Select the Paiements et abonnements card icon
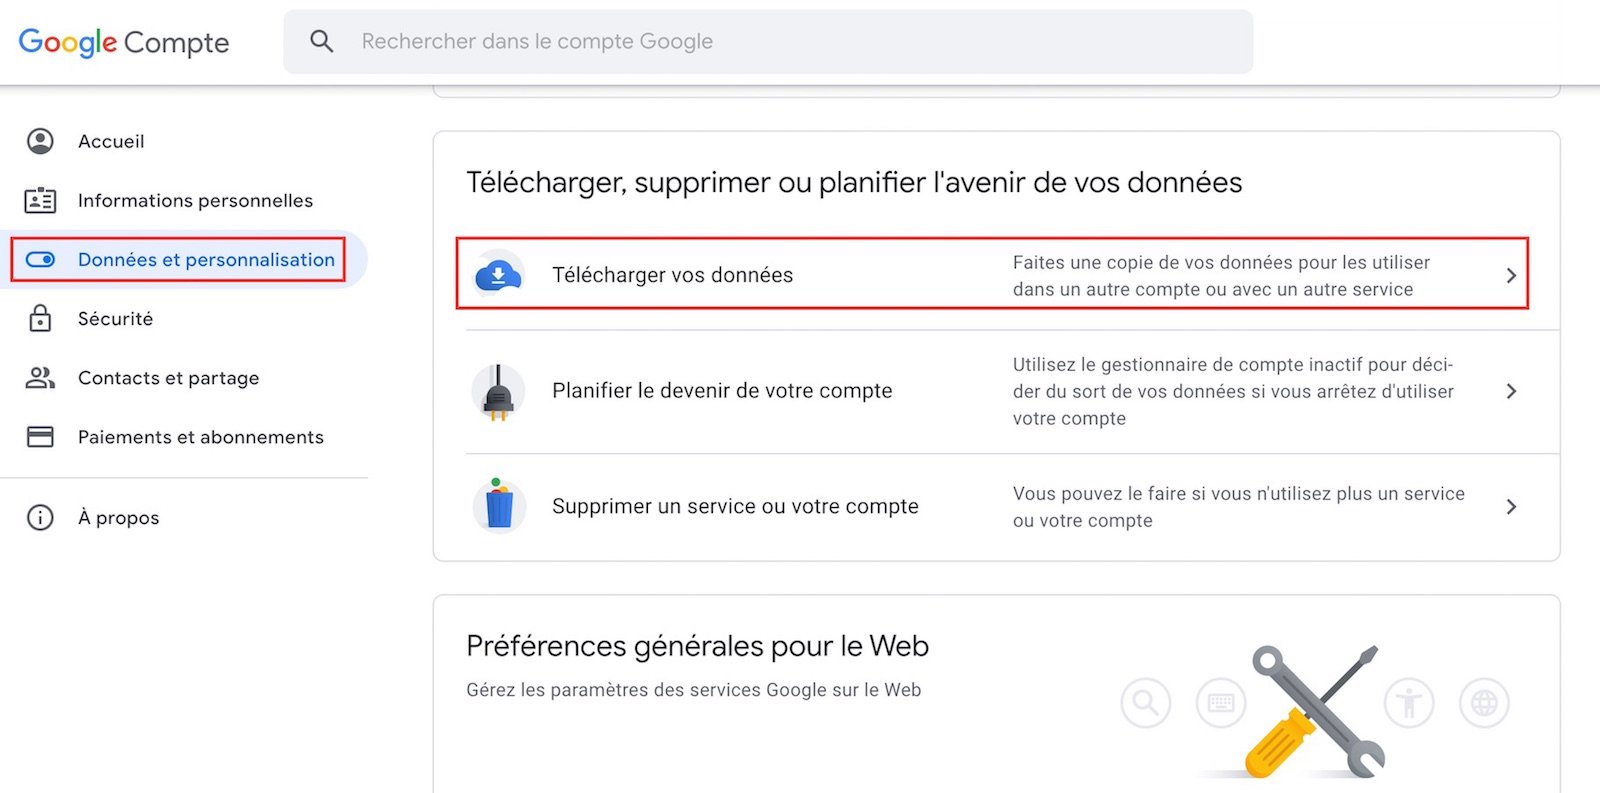Screen dimensions: 1600x793 click(x=39, y=437)
